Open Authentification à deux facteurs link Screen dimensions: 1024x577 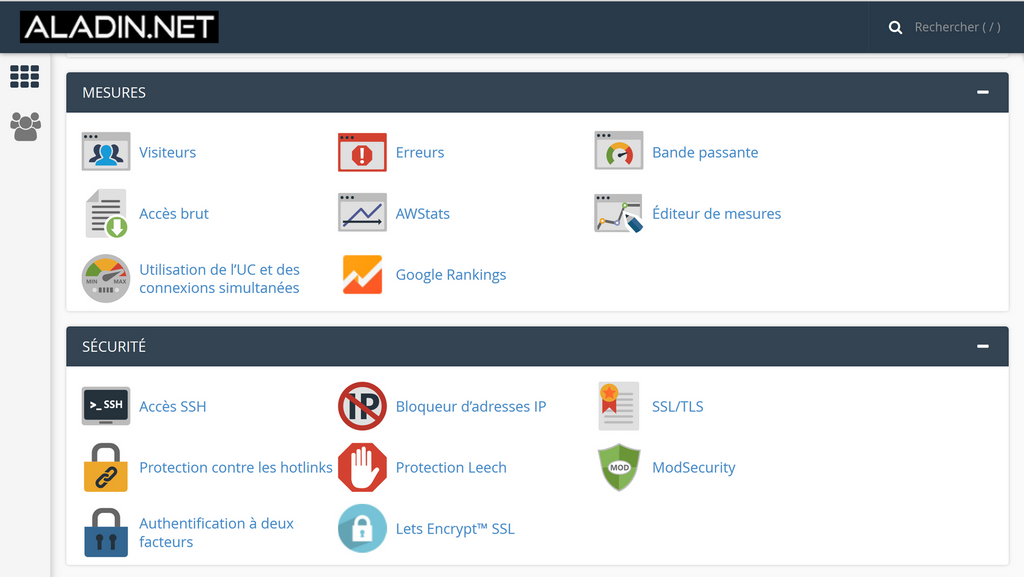(x=216, y=532)
